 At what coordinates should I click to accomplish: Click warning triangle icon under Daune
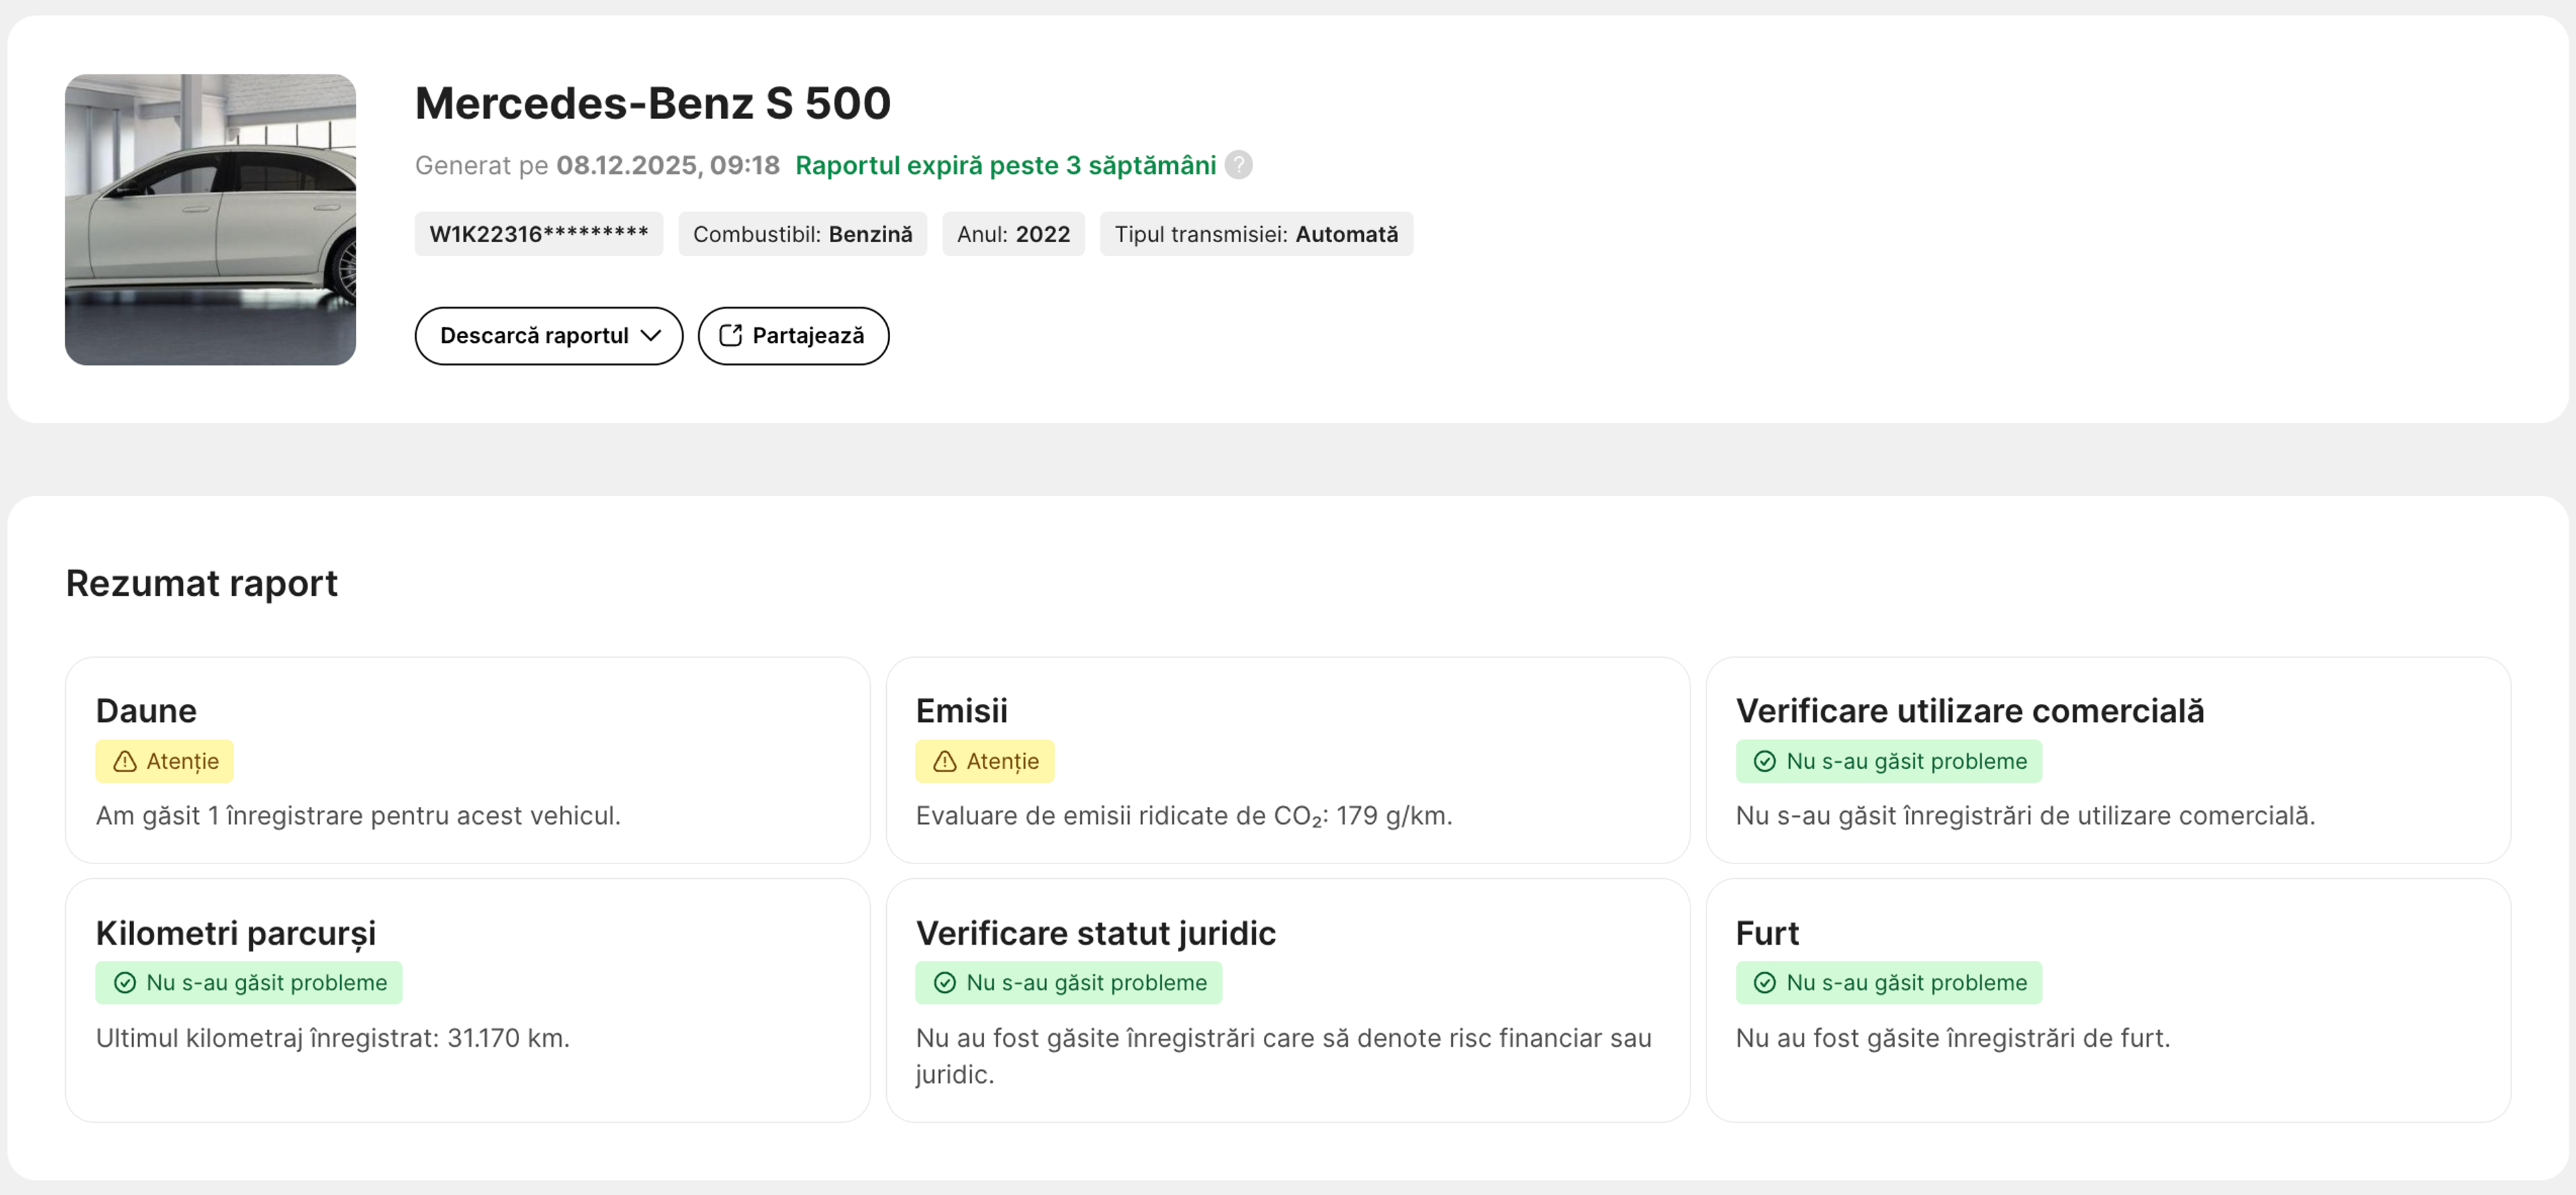[124, 762]
